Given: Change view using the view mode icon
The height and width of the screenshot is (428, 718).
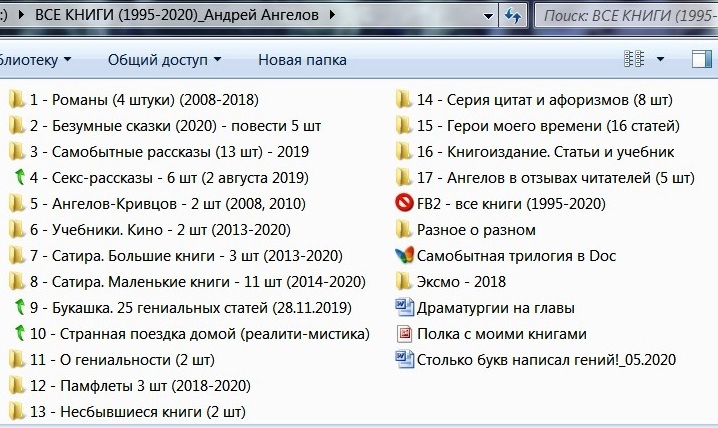Looking at the screenshot, I should (633, 60).
